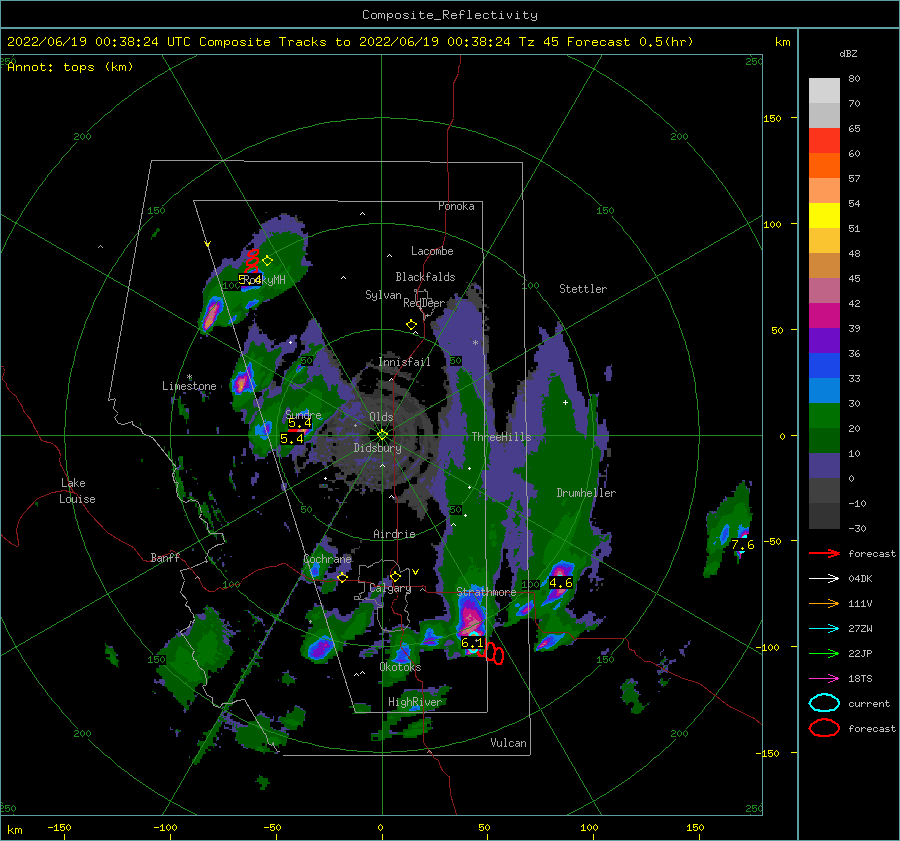Image resolution: width=900 pixels, height=841 pixels.
Task: Select the Stettler label
Action: coord(583,289)
